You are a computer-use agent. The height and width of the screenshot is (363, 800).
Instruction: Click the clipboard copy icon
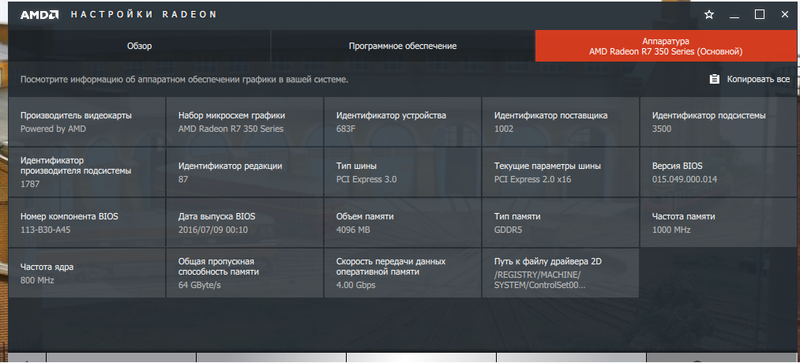pyautogui.click(x=714, y=79)
